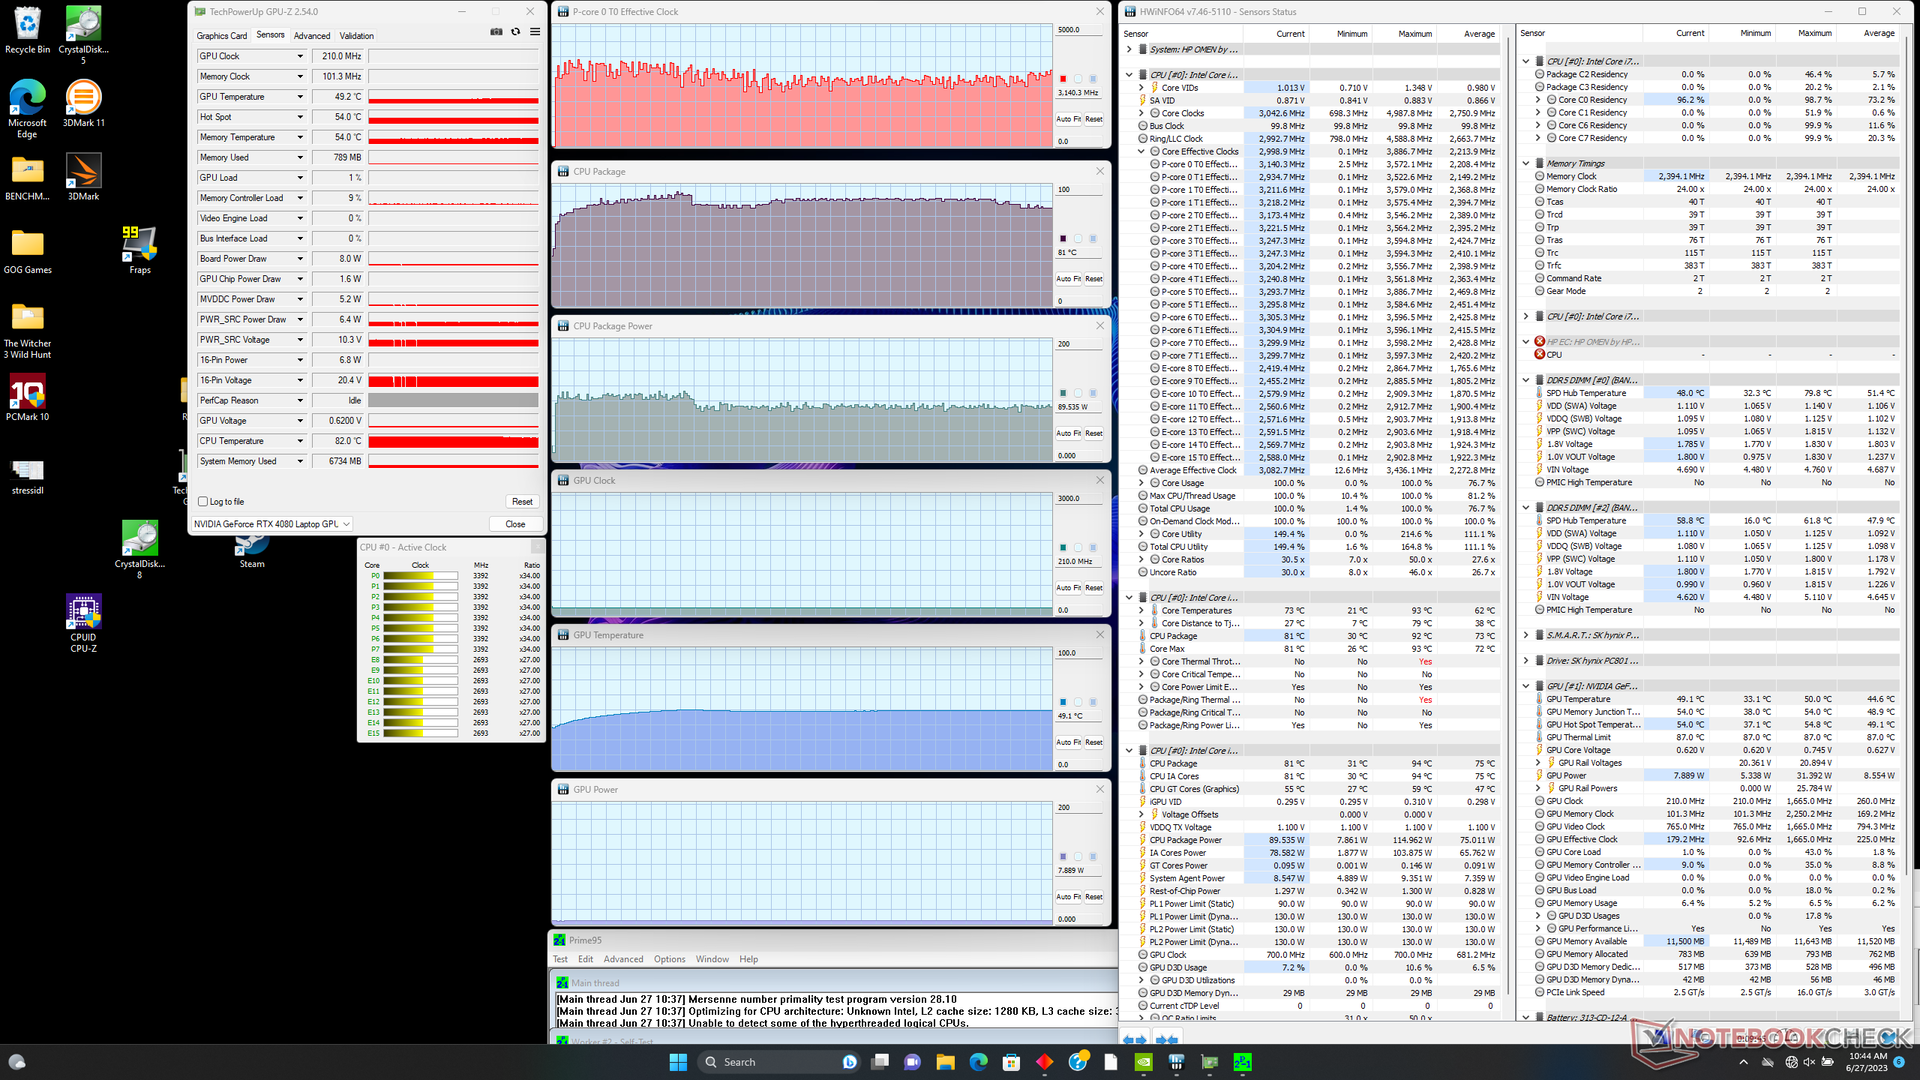Open the GPU Temperature sensor dropdown
The height and width of the screenshot is (1080, 1920).
click(x=299, y=97)
